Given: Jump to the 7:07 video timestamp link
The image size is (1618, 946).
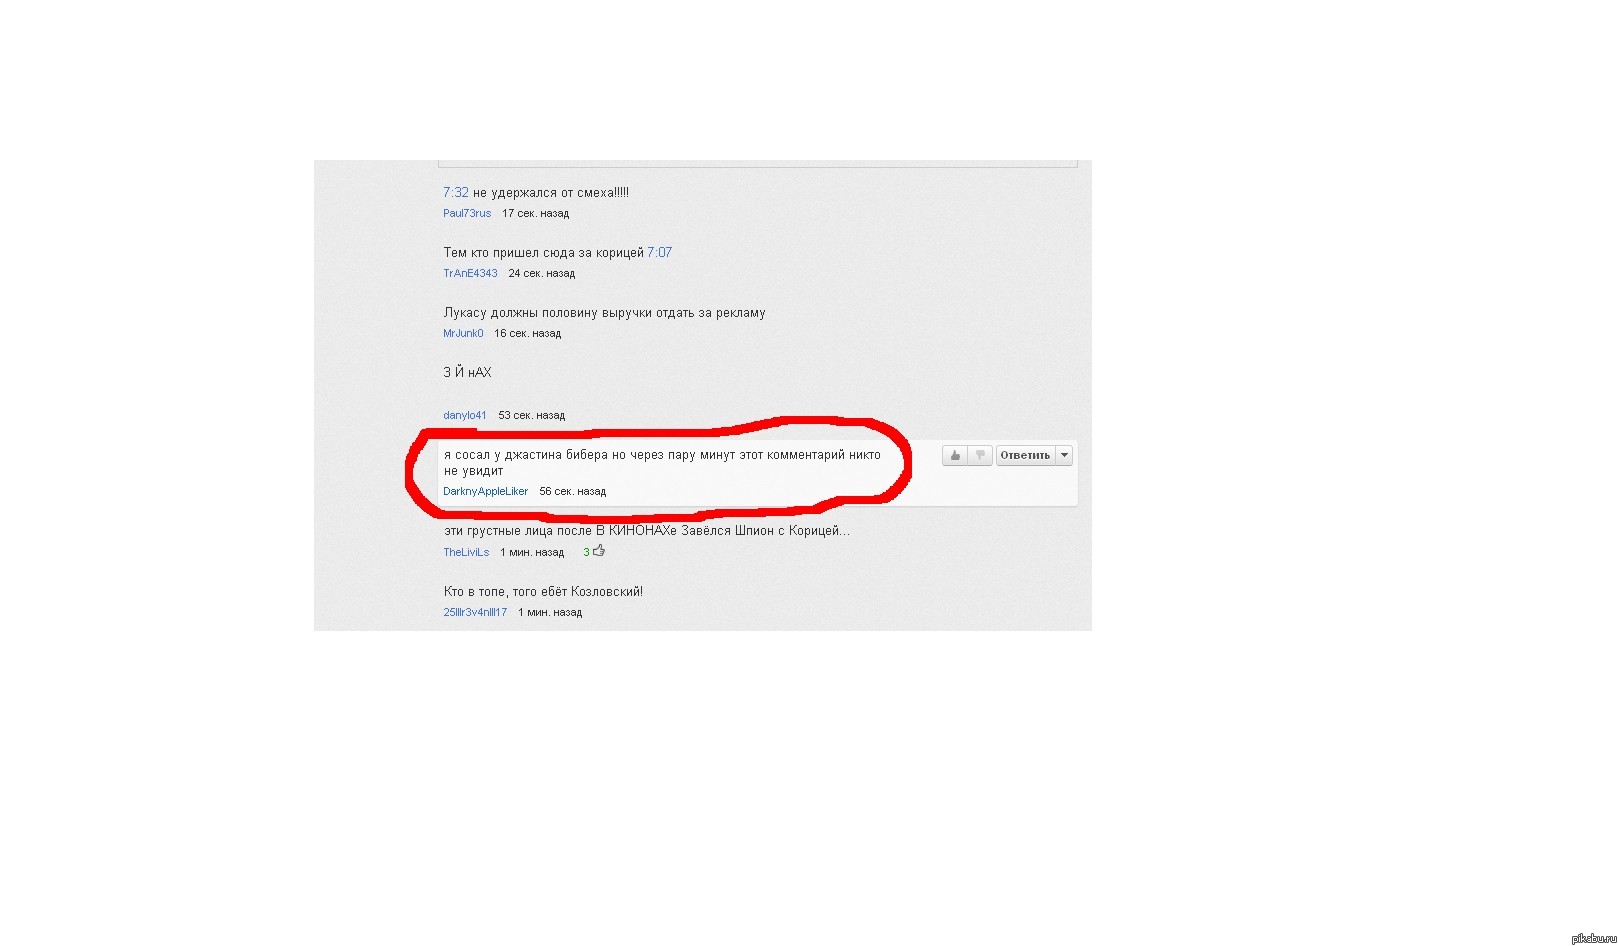Looking at the screenshot, I should pos(660,252).
